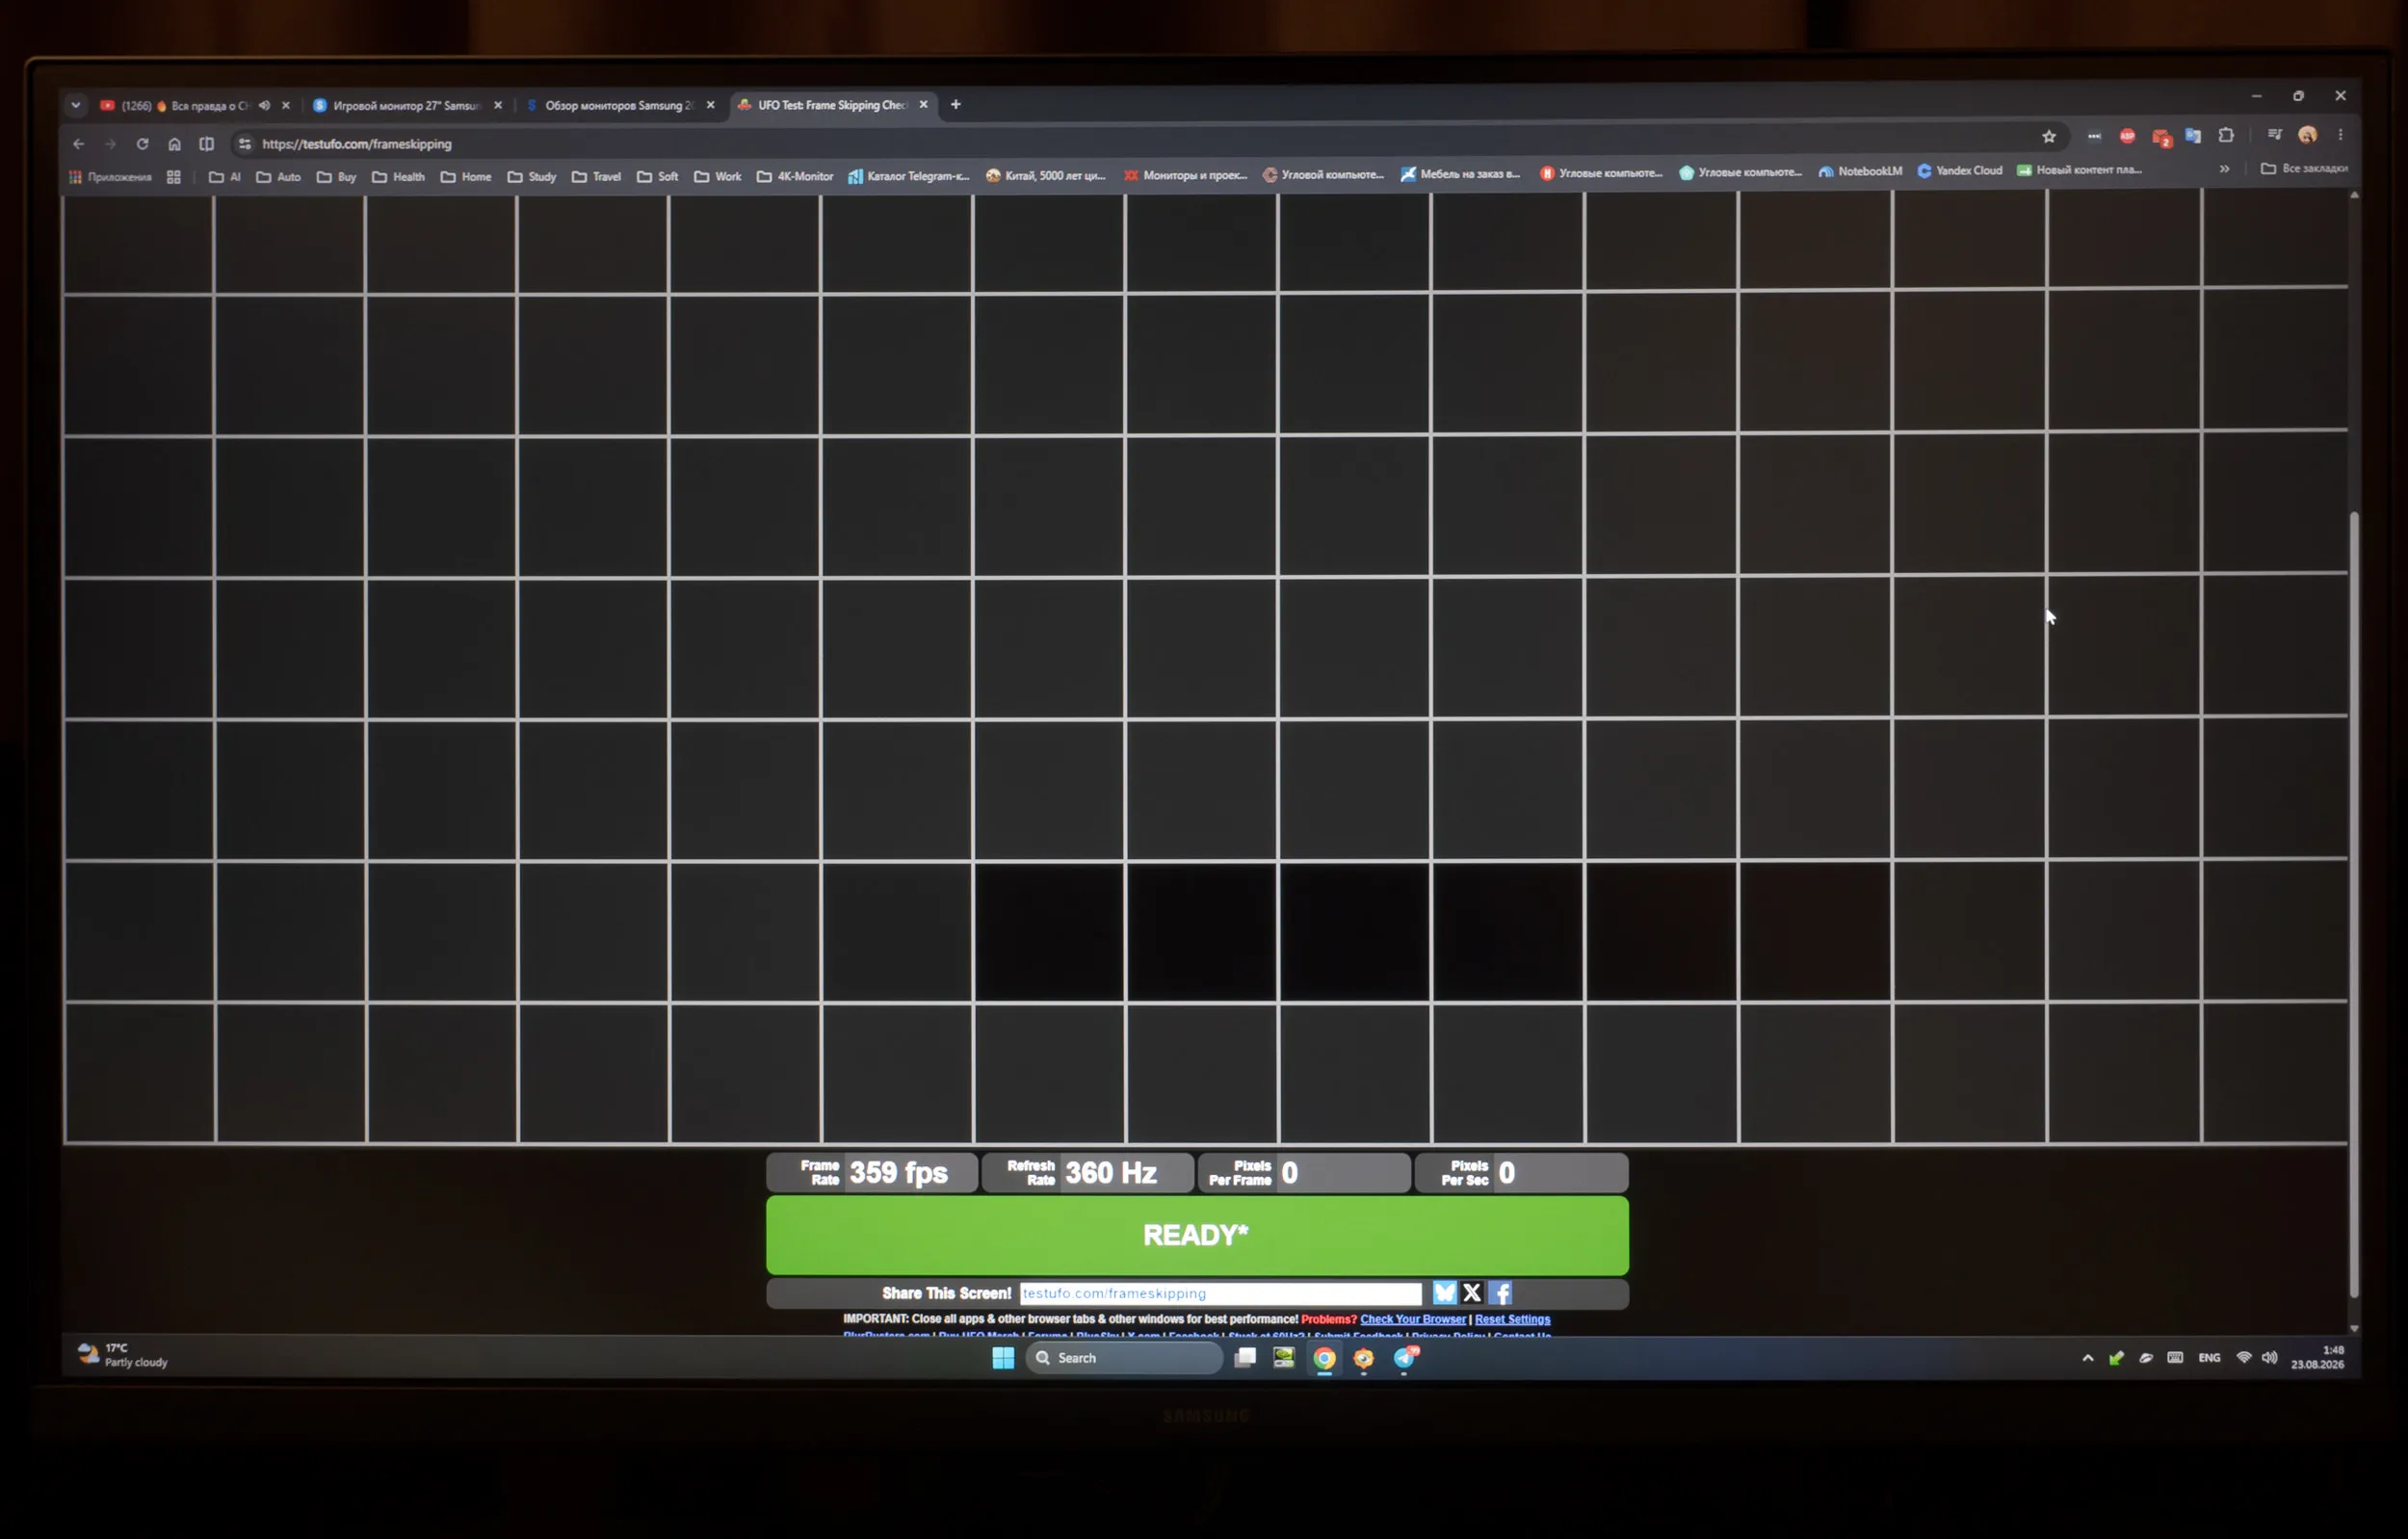View site information icon beside the URL

click(x=244, y=144)
